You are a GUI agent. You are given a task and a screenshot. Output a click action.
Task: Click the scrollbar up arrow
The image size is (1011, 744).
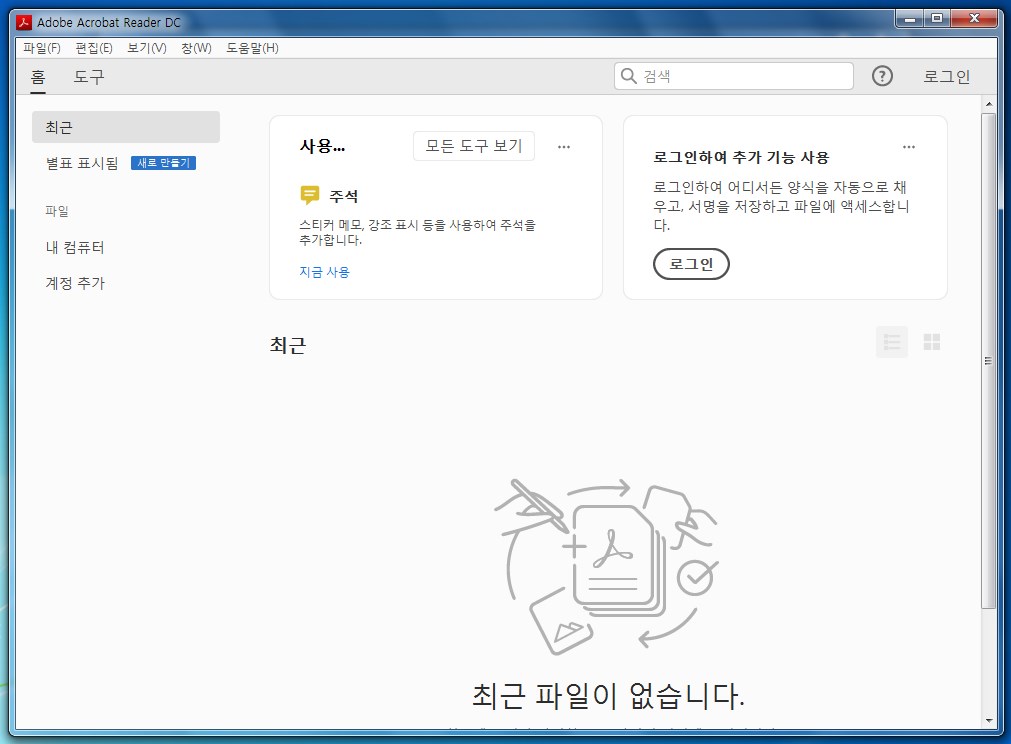pyautogui.click(x=988, y=104)
